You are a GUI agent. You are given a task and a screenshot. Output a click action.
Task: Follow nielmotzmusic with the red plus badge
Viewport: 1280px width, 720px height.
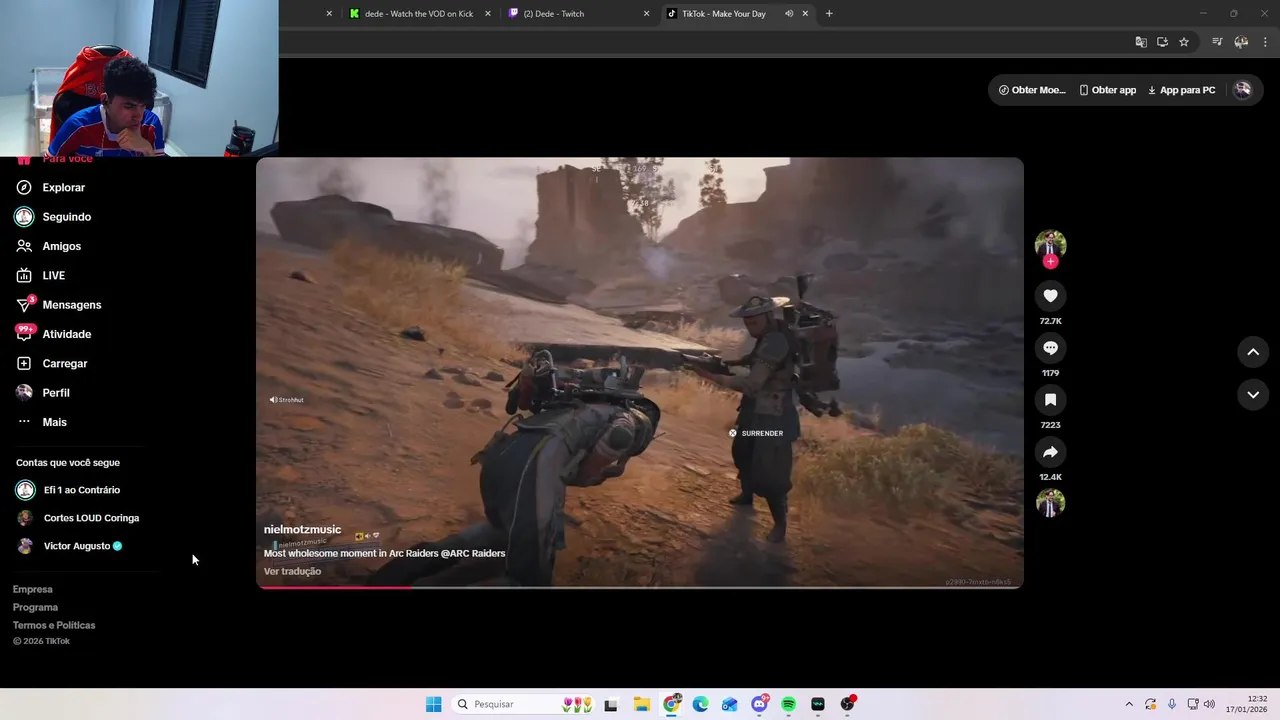pos(1050,262)
